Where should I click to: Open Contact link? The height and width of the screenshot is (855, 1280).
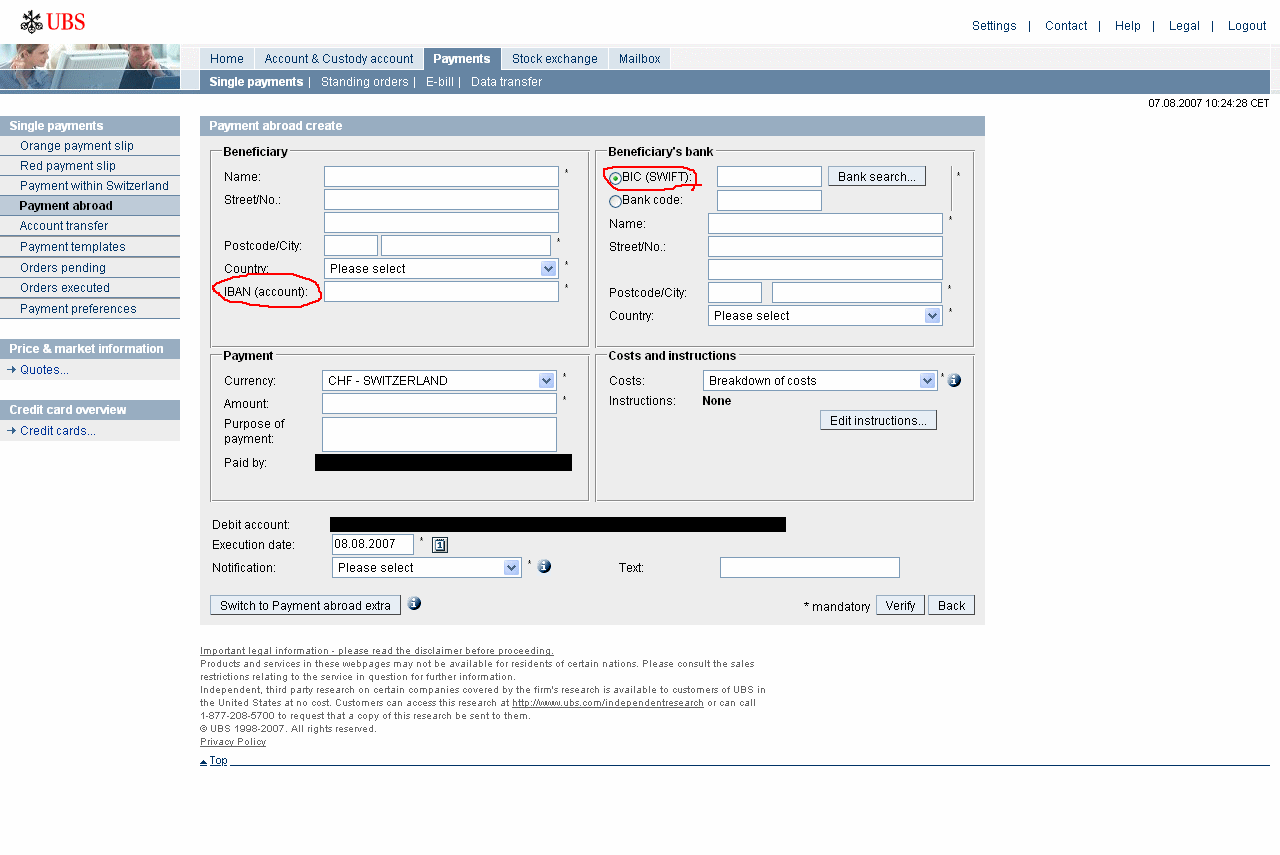1066,26
